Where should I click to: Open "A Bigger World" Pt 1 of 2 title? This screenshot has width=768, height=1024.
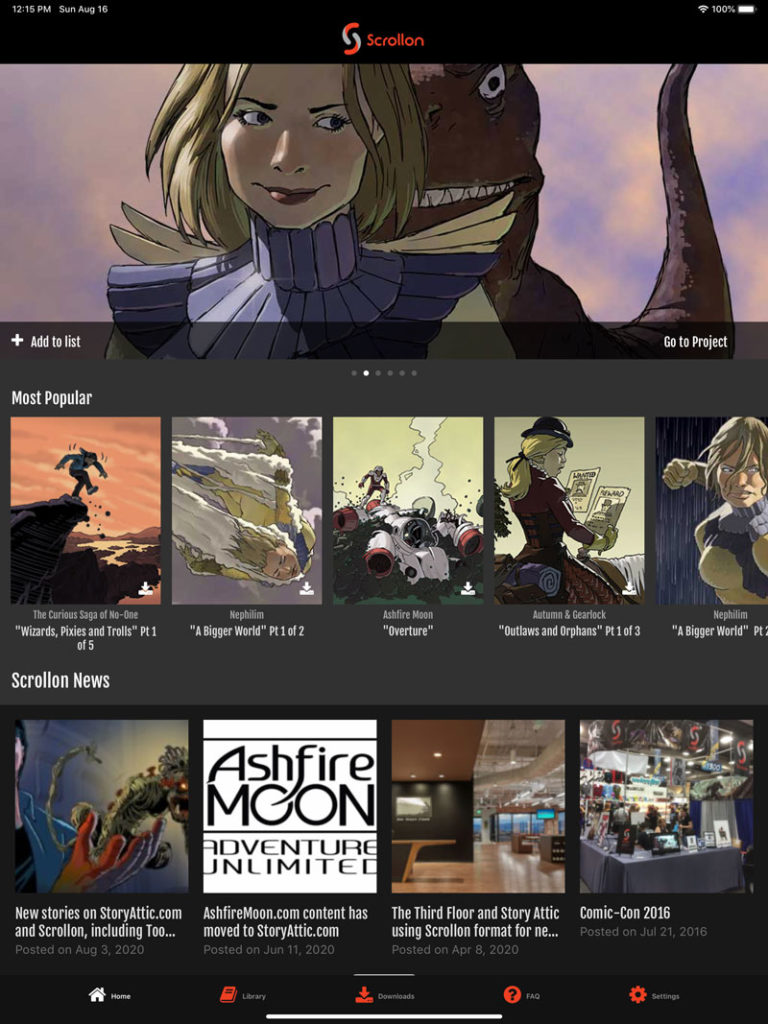247,631
